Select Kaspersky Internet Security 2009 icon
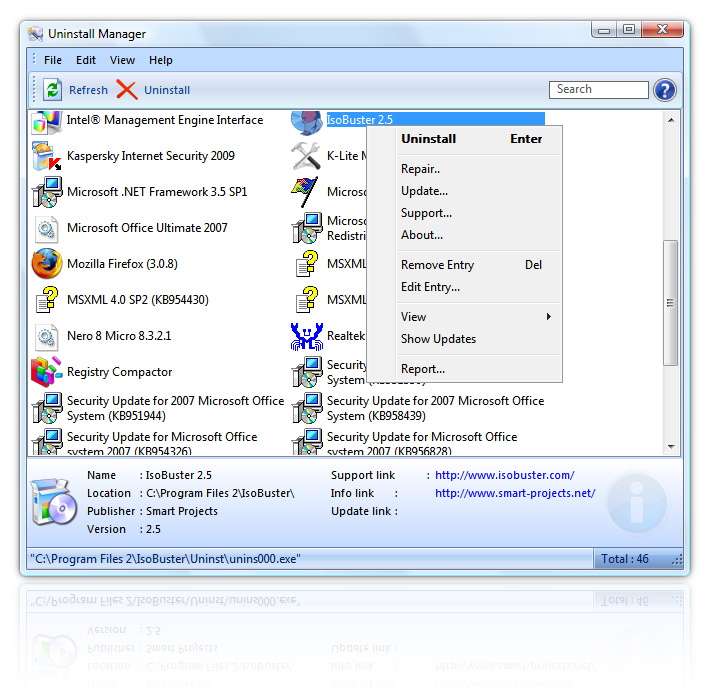The width and height of the screenshot is (709, 699). point(47,156)
